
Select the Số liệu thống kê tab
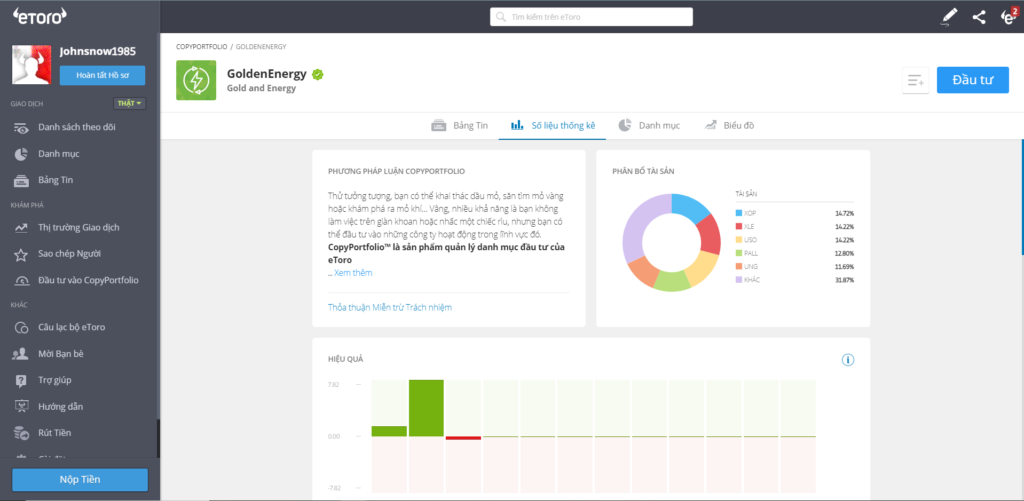pos(552,125)
